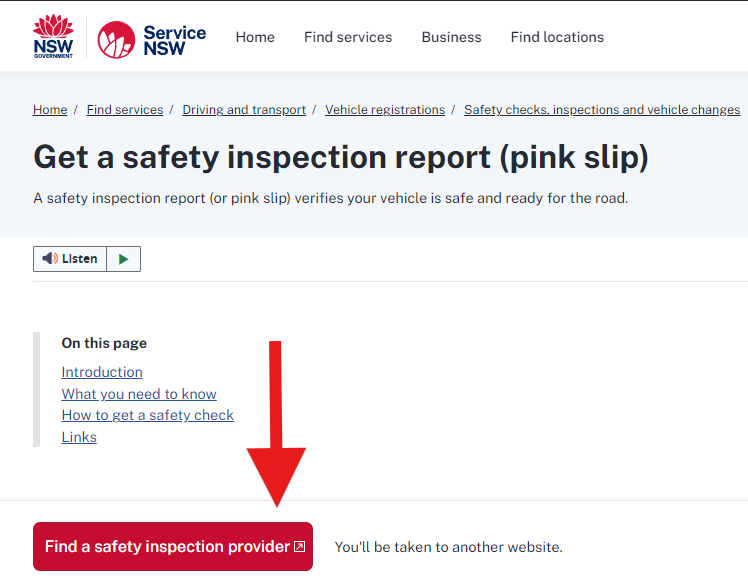Open Safety checks, inspections and vehicle changes breadcrumb
This screenshot has height=584, width=748.
pos(602,110)
